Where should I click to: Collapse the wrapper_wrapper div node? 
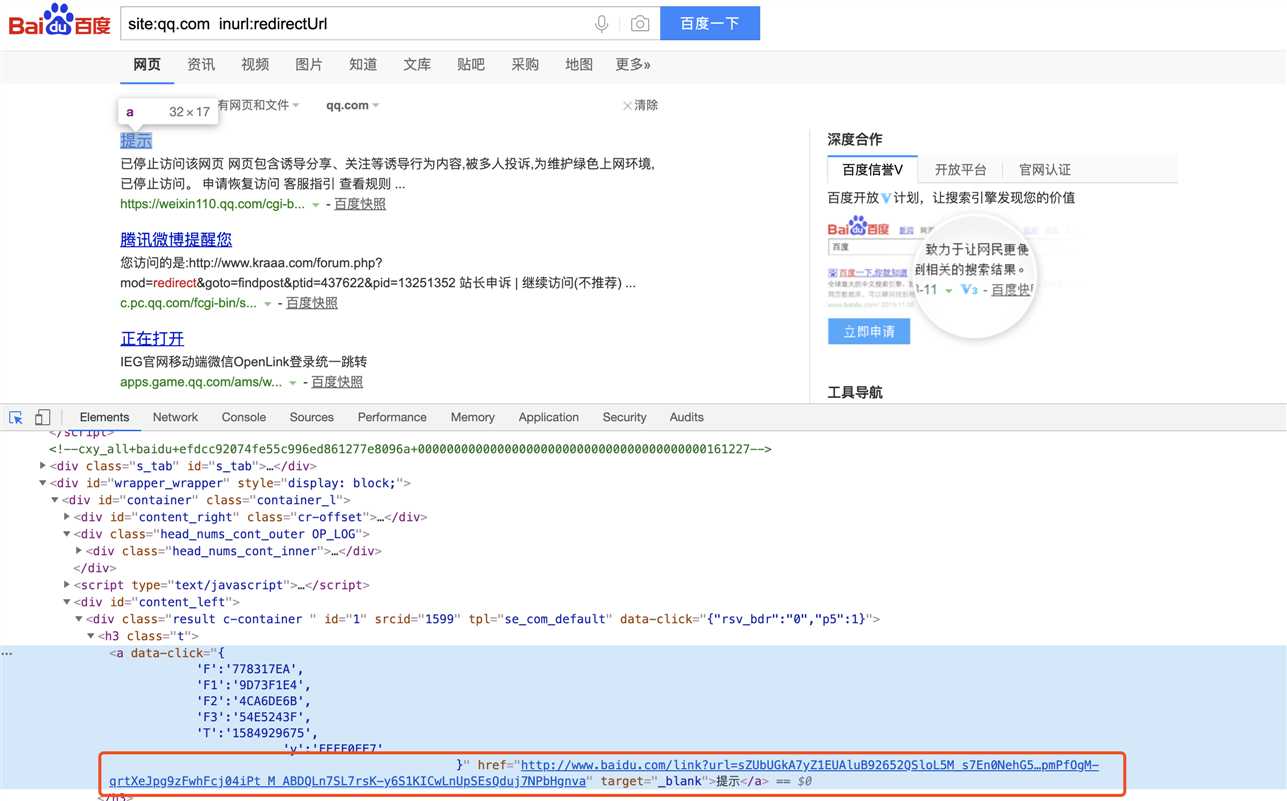coord(43,483)
